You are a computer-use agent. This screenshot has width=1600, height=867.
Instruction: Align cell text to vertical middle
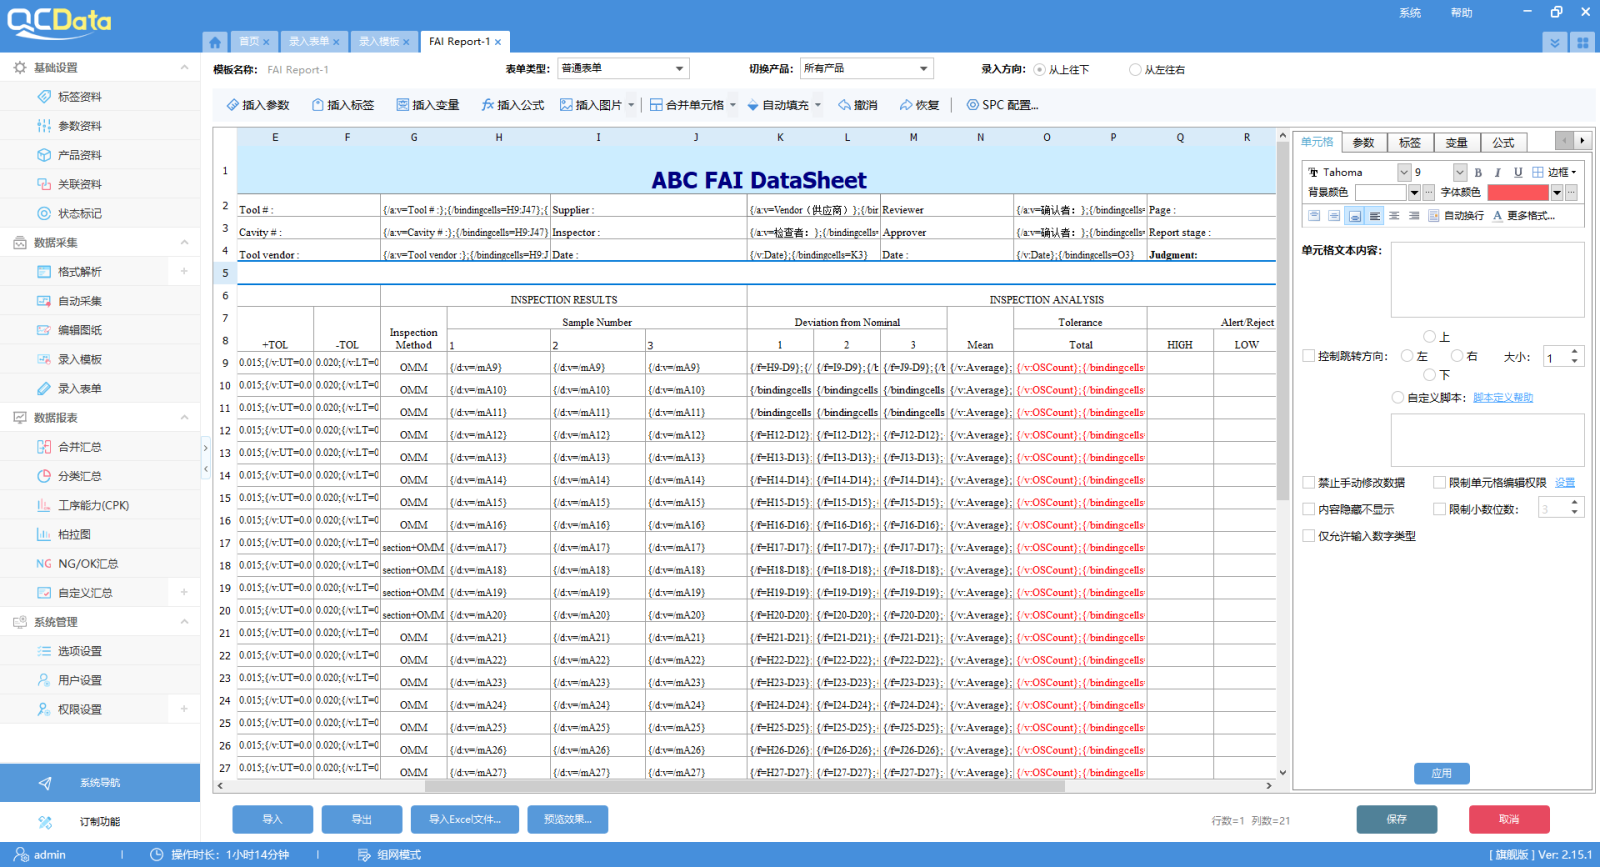[1334, 216]
